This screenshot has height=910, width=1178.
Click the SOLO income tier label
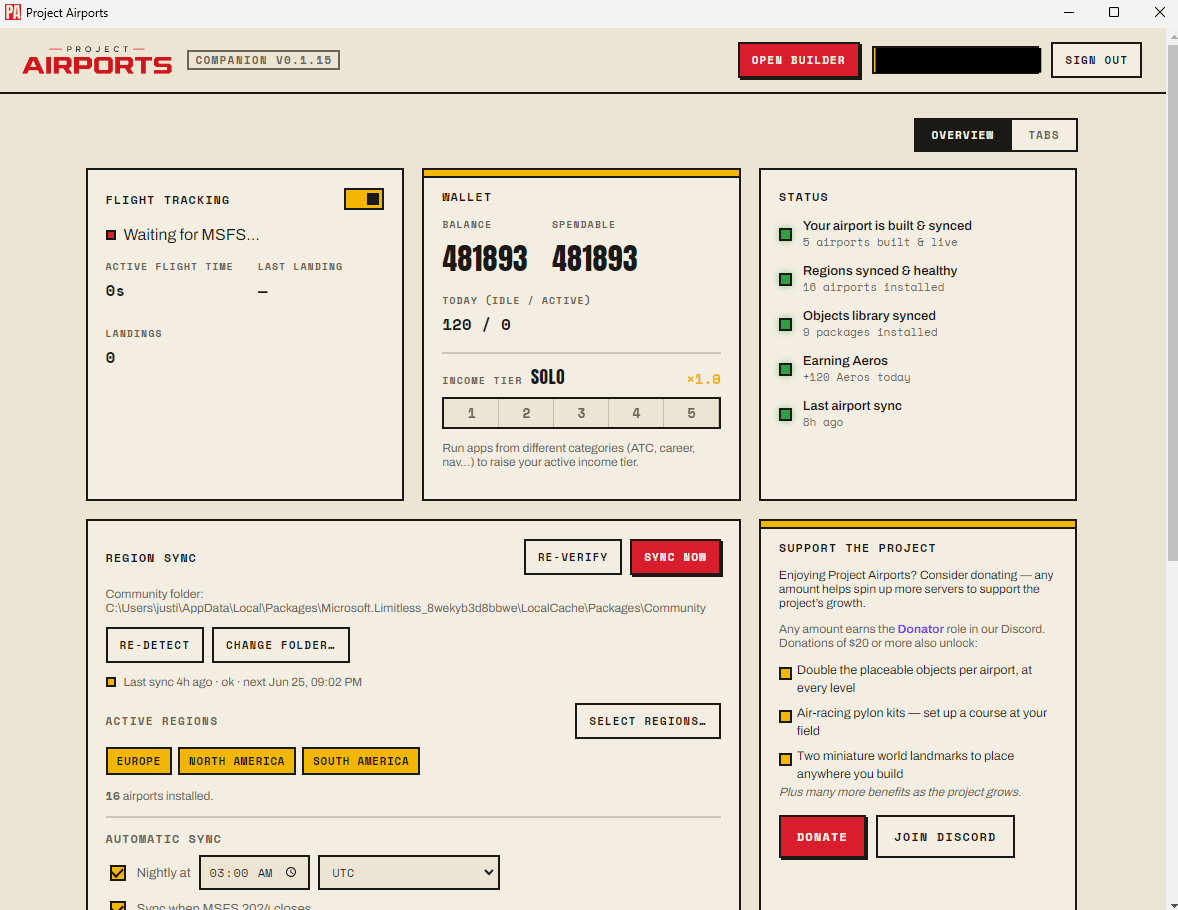click(x=548, y=377)
